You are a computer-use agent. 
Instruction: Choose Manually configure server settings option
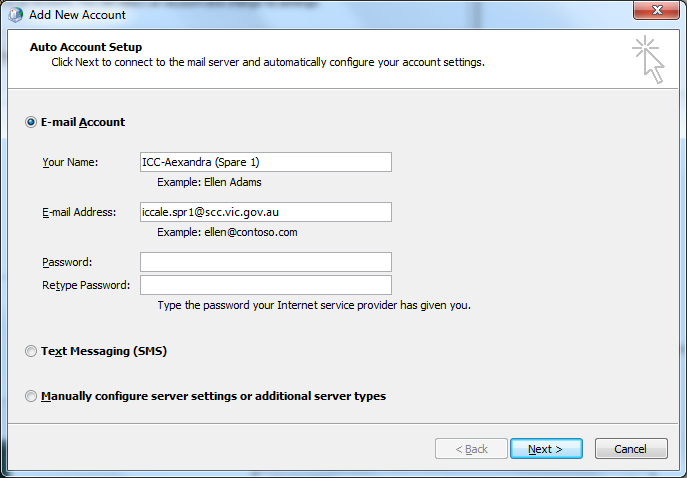(x=31, y=396)
